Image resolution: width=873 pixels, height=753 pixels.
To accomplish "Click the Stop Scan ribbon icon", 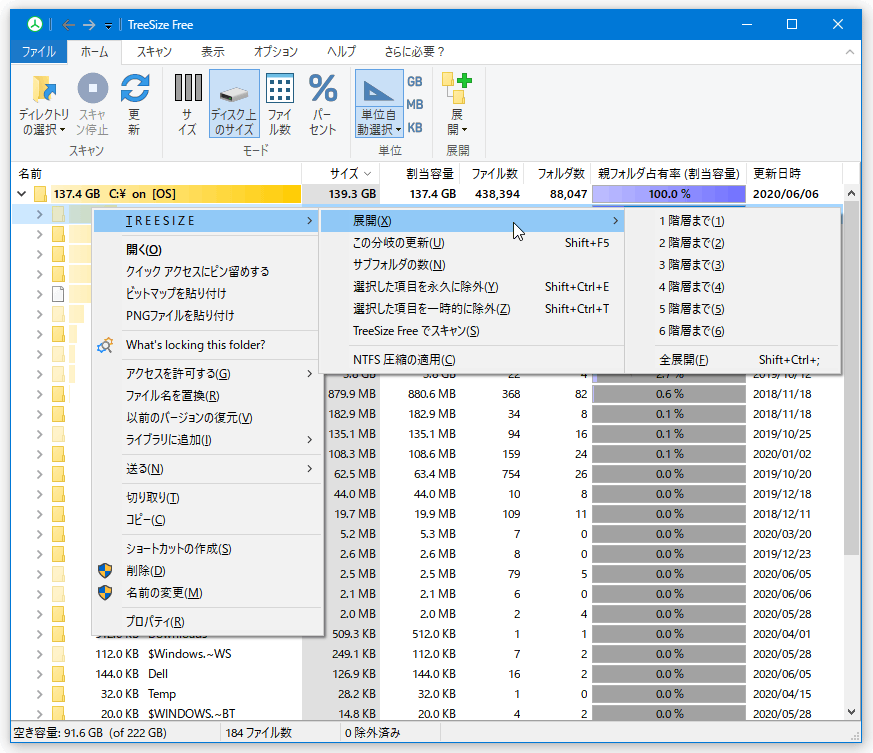I will tap(92, 105).
